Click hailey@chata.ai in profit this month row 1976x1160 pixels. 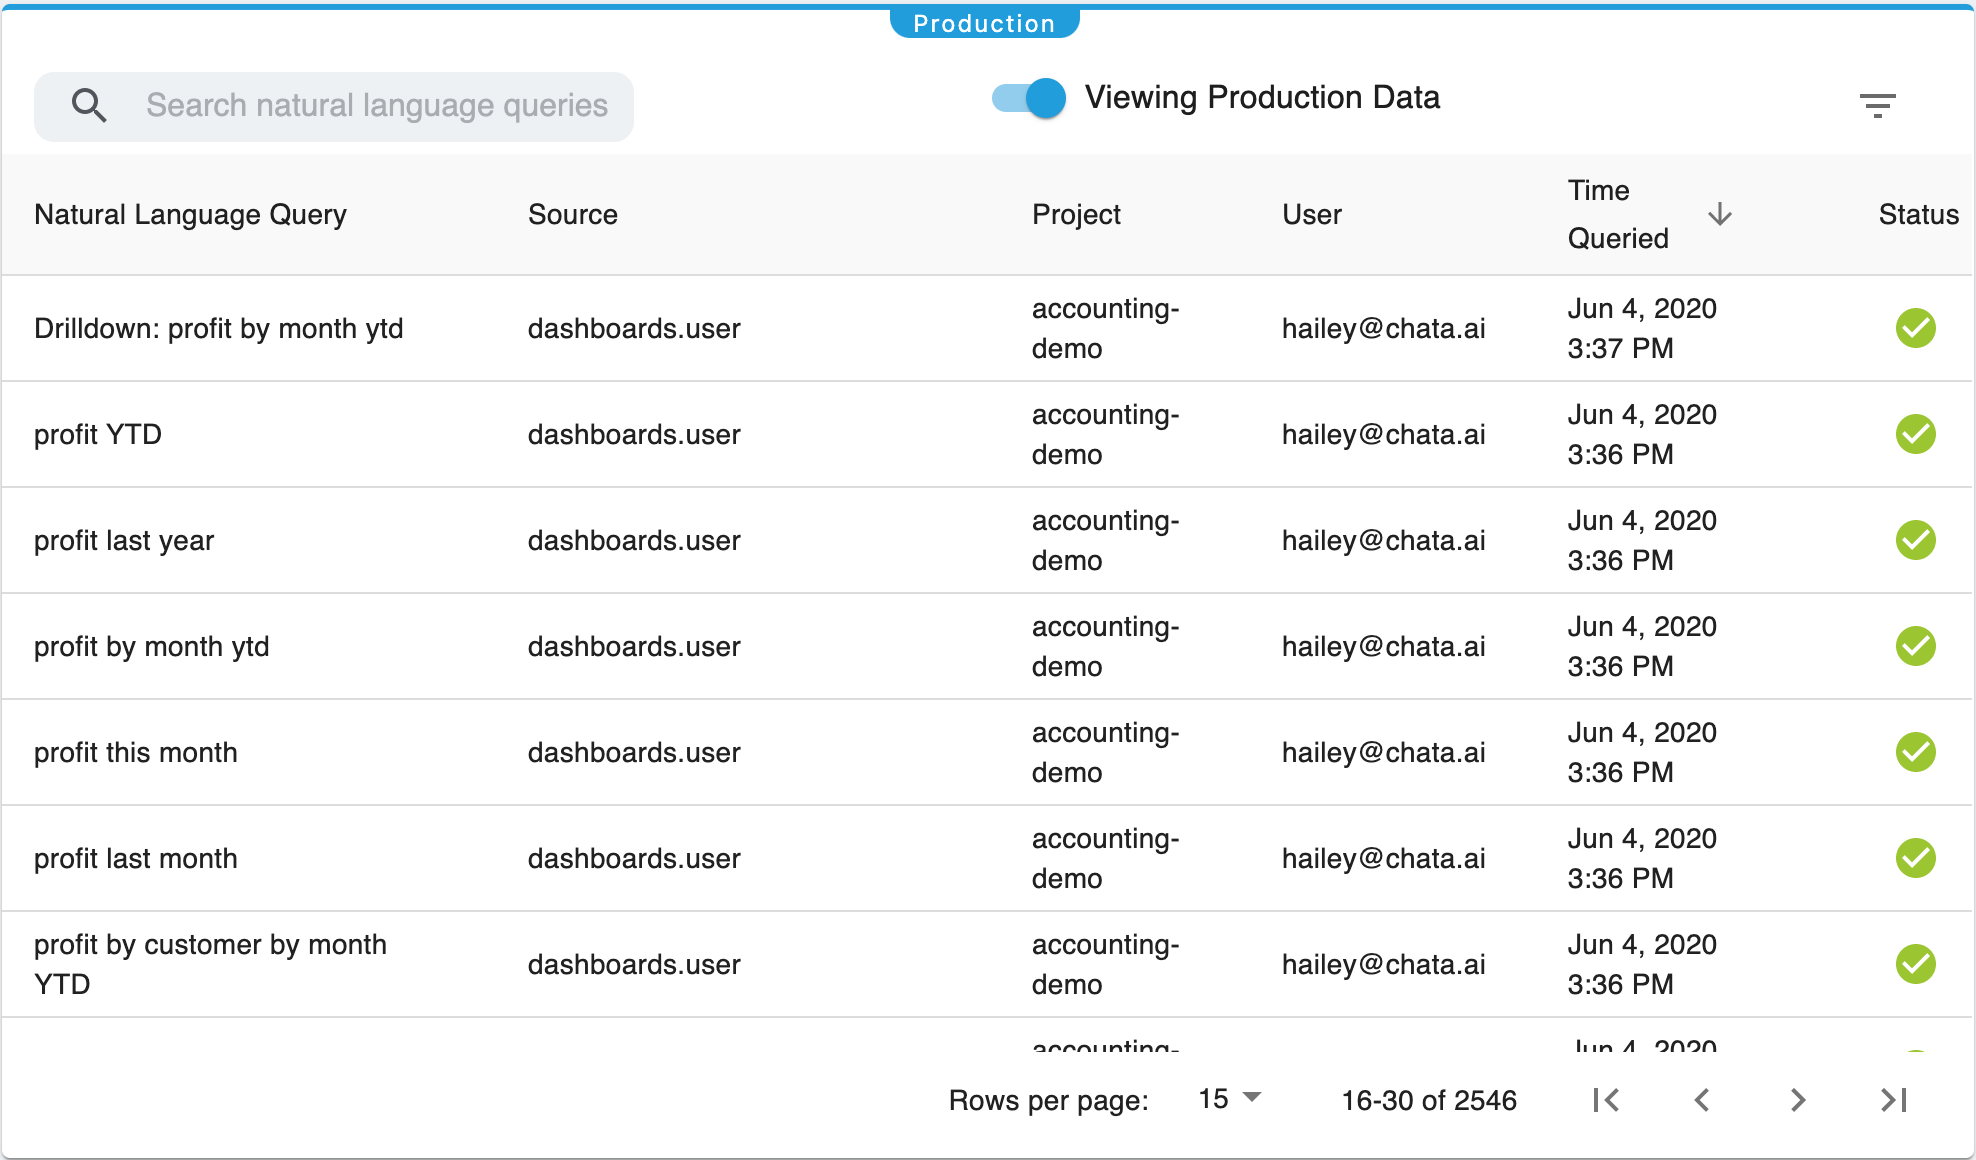pyautogui.click(x=1384, y=752)
